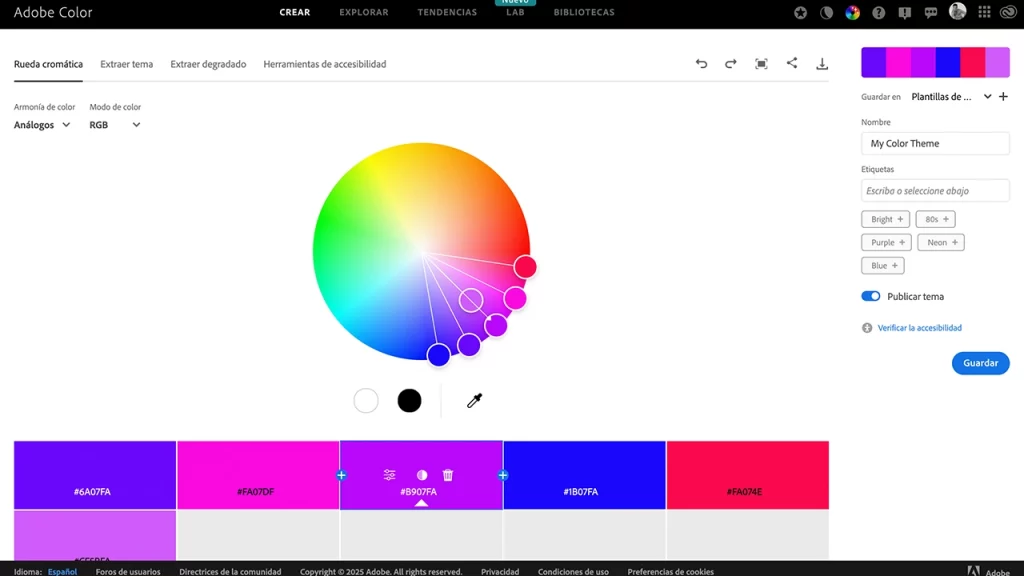This screenshot has height=576, width=1024.
Task: Select the #FA074E red color swatch
Action: pos(747,474)
